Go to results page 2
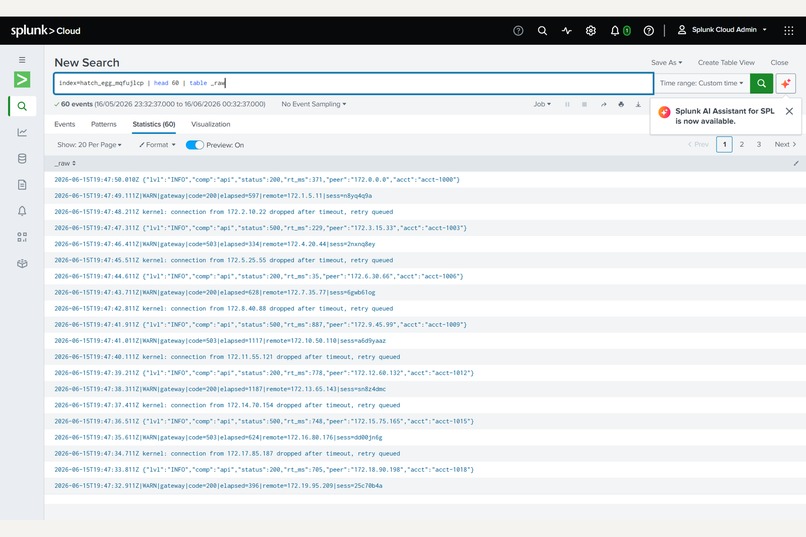This screenshot has height=537, width=806. click(742, 144)
